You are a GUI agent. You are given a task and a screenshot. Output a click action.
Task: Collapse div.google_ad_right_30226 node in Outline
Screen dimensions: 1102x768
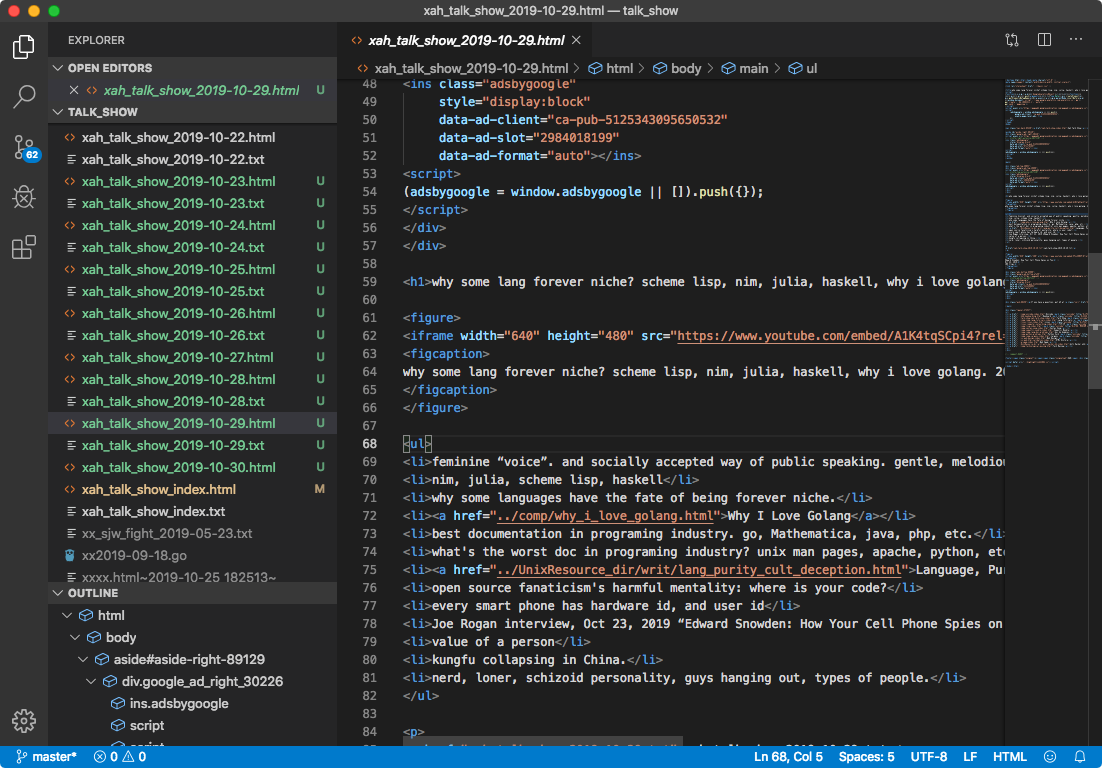point(91,682)
